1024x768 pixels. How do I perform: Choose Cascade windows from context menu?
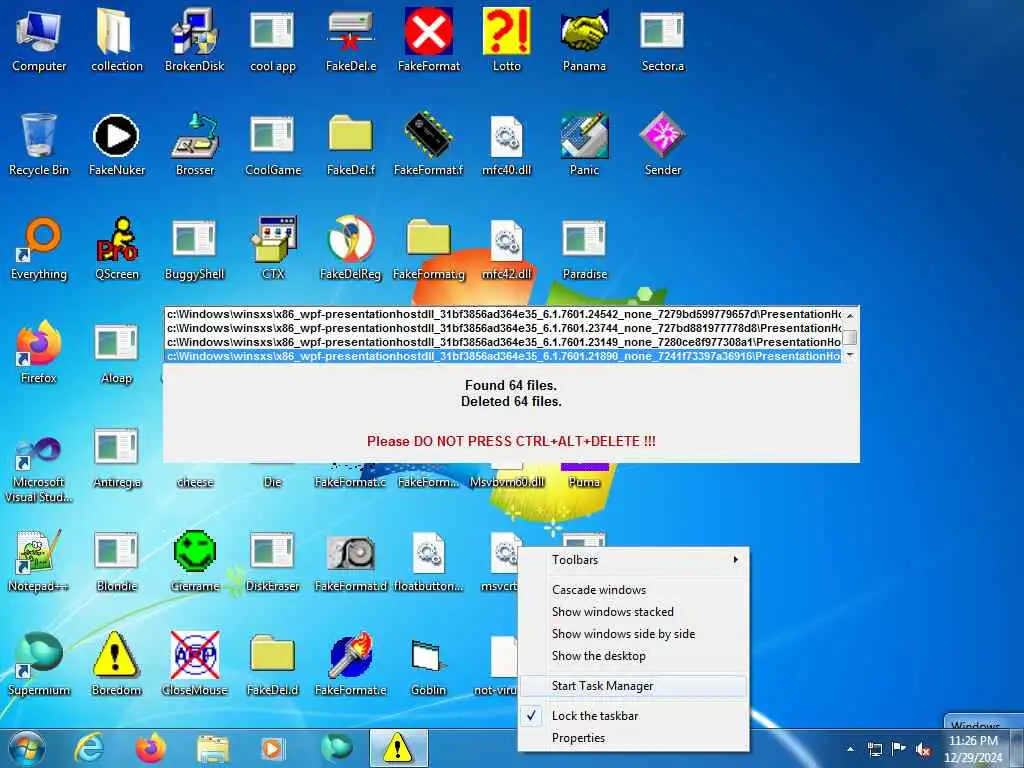point(633,590)
